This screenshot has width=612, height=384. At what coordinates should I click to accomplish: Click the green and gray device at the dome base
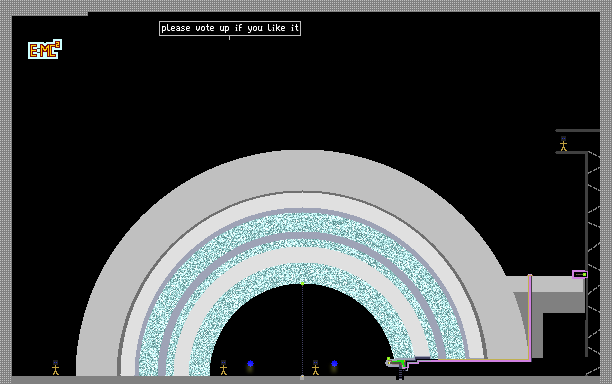(x=397, y=363)
